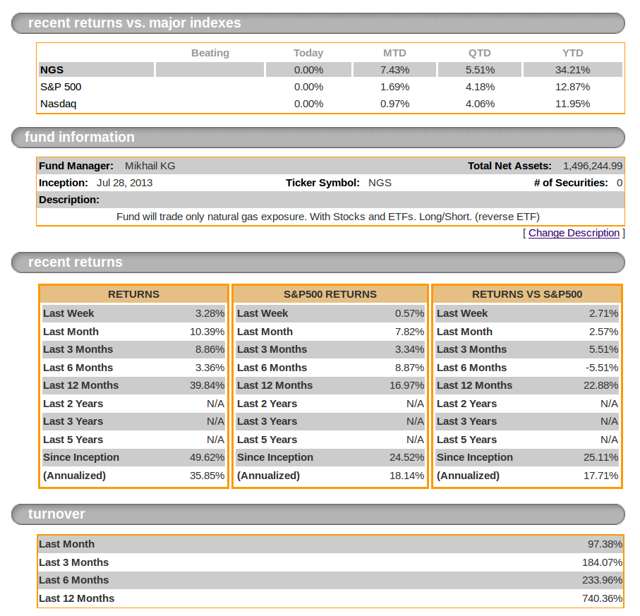Click S&P 500 YTD value 12.87%
This screenshot has width=640, height=616.
(572, 87)
